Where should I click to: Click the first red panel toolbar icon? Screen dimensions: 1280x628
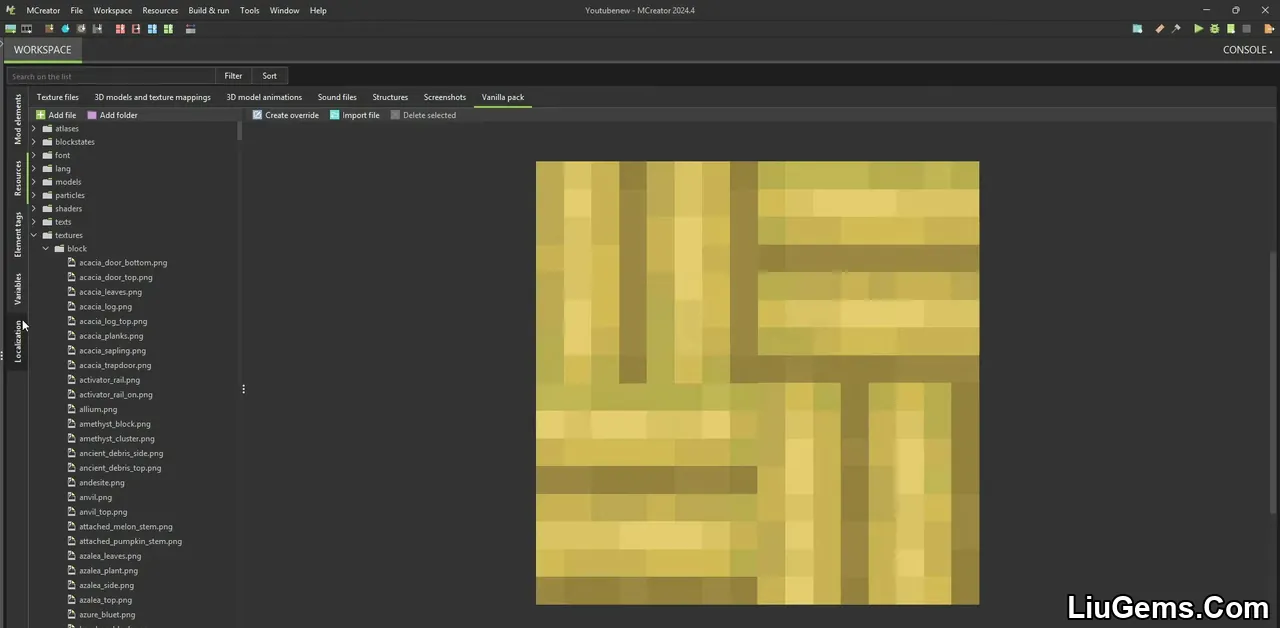[x=120, y=29]
